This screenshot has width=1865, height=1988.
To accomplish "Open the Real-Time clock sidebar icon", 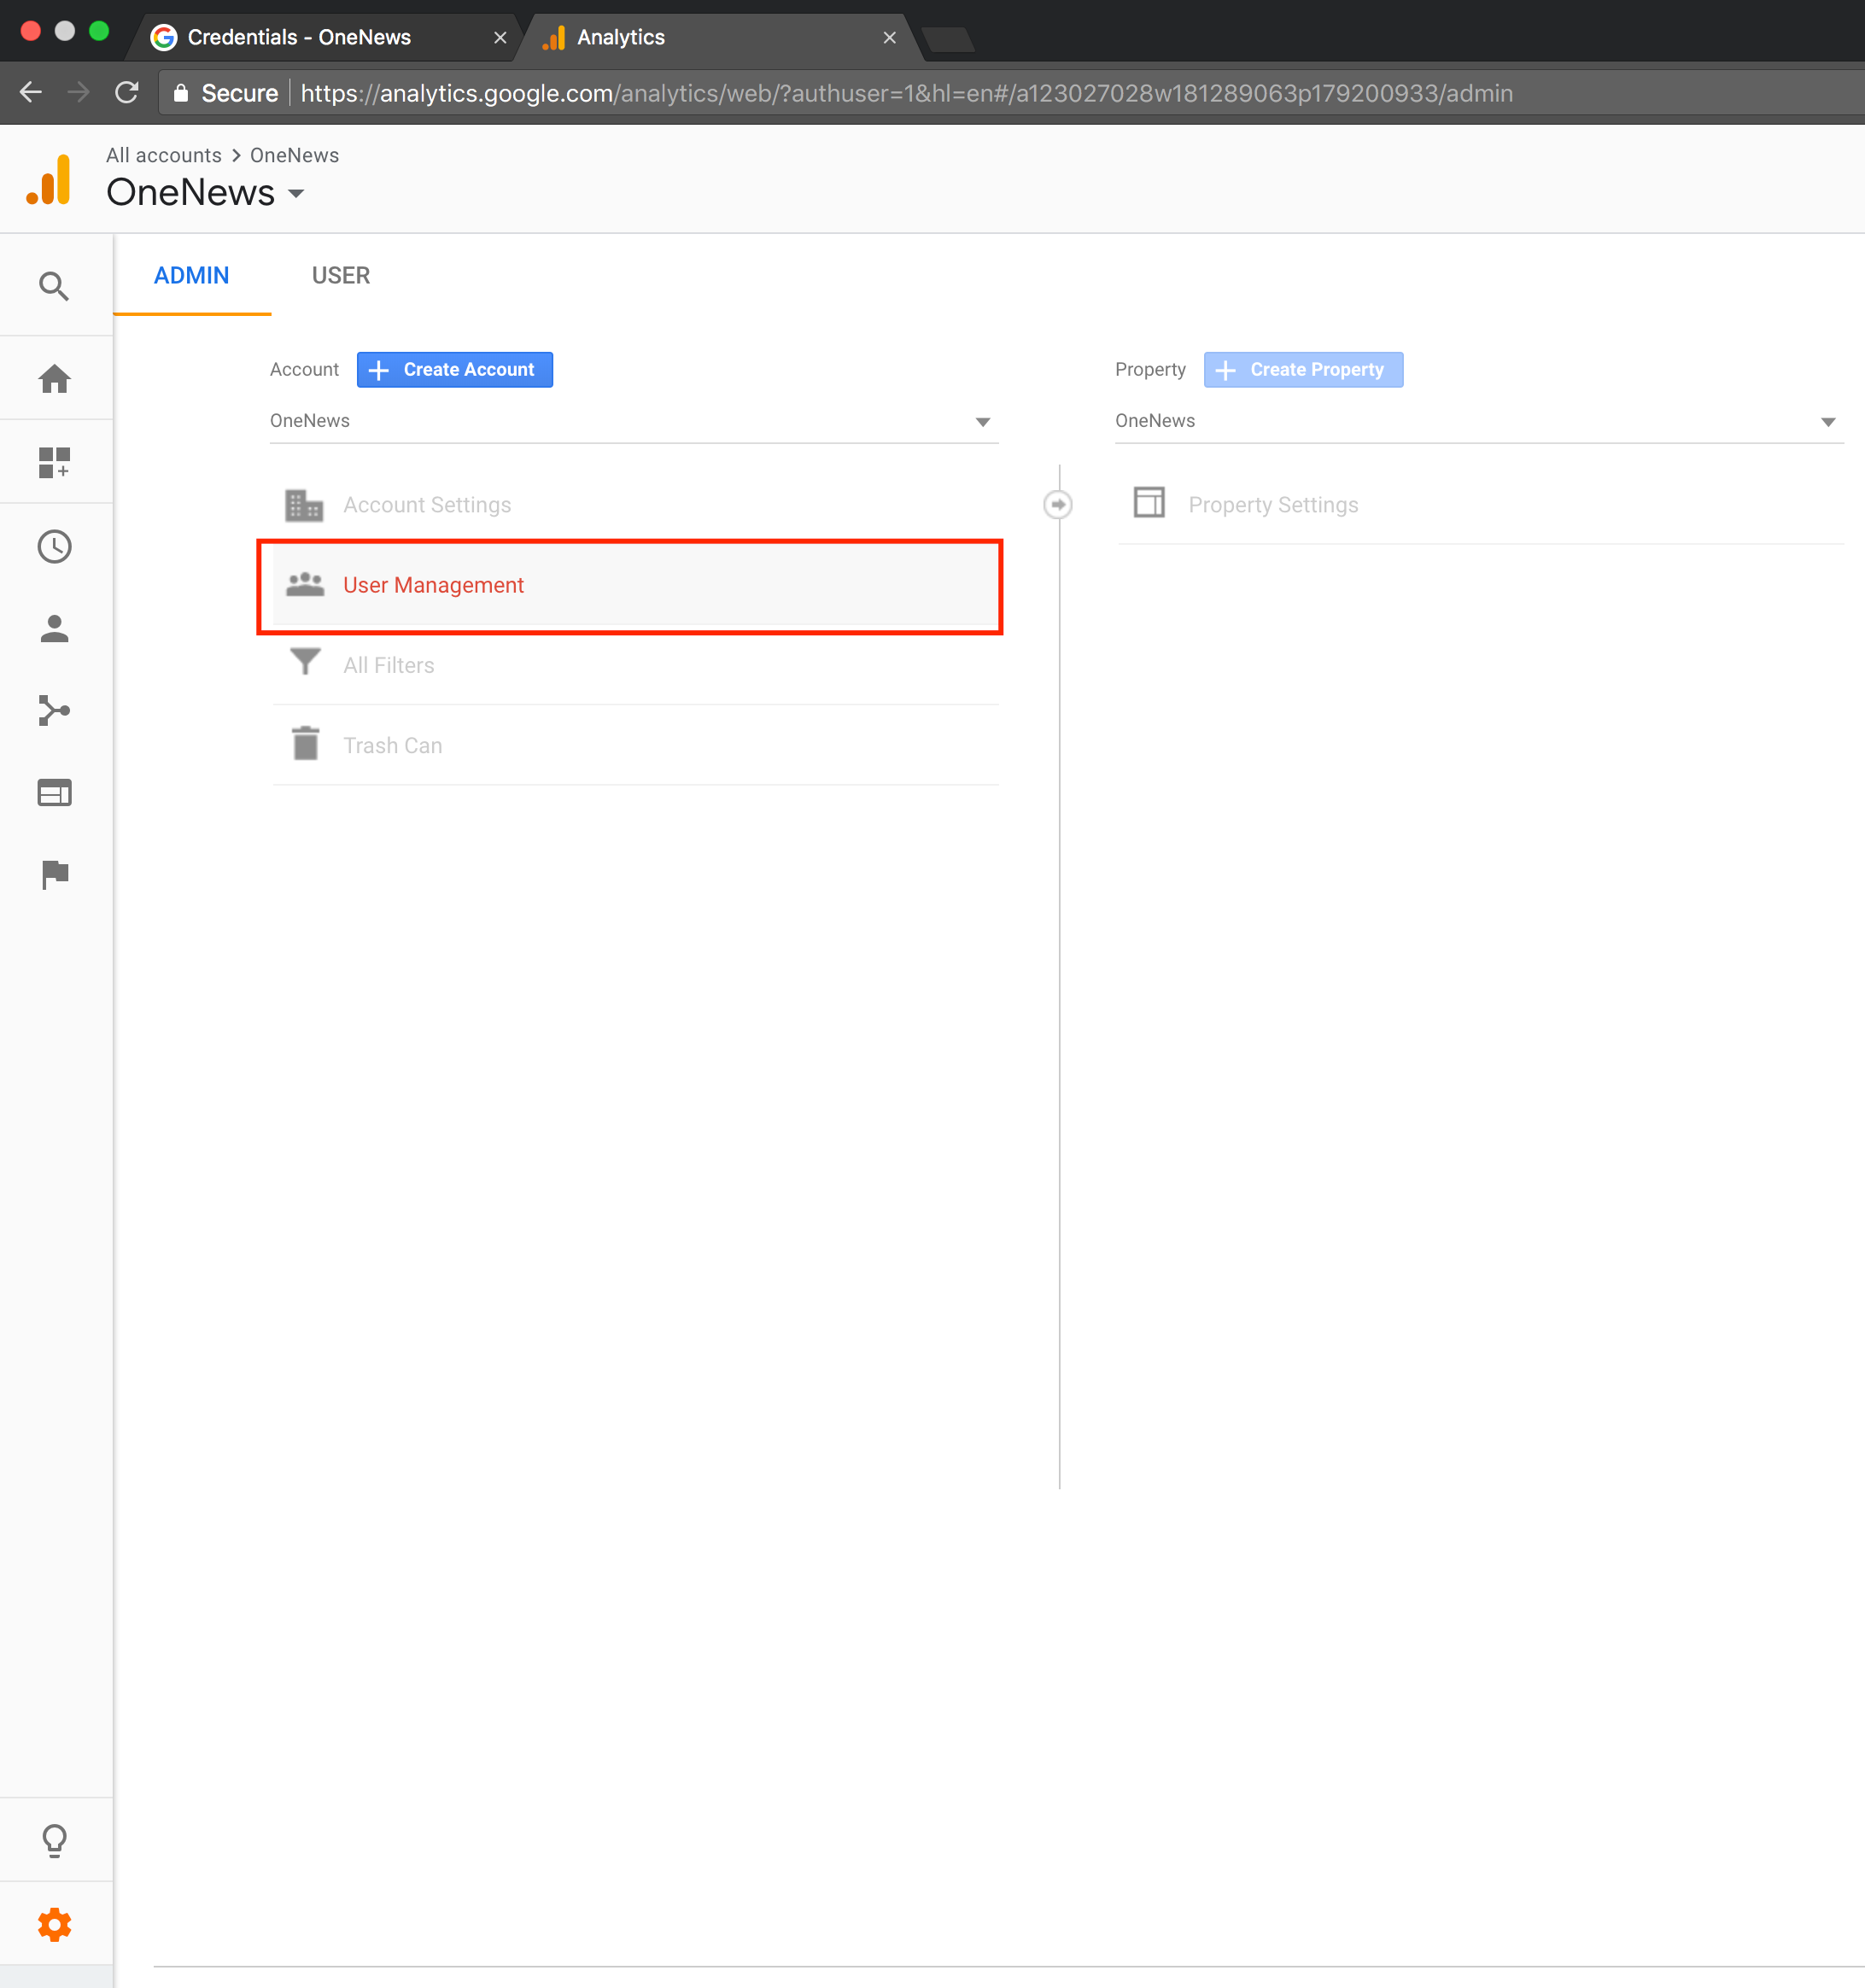I will [54, 546].
